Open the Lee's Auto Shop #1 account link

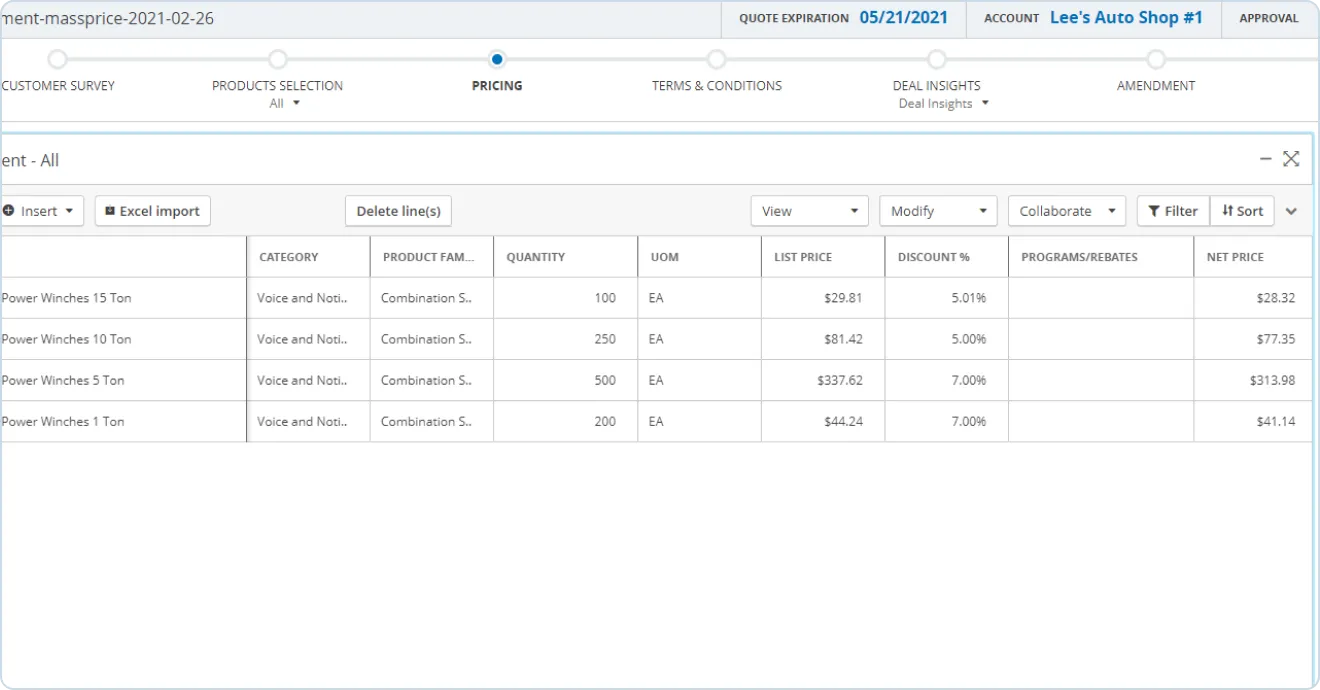pyautogui.click(x=1126, y=18)
